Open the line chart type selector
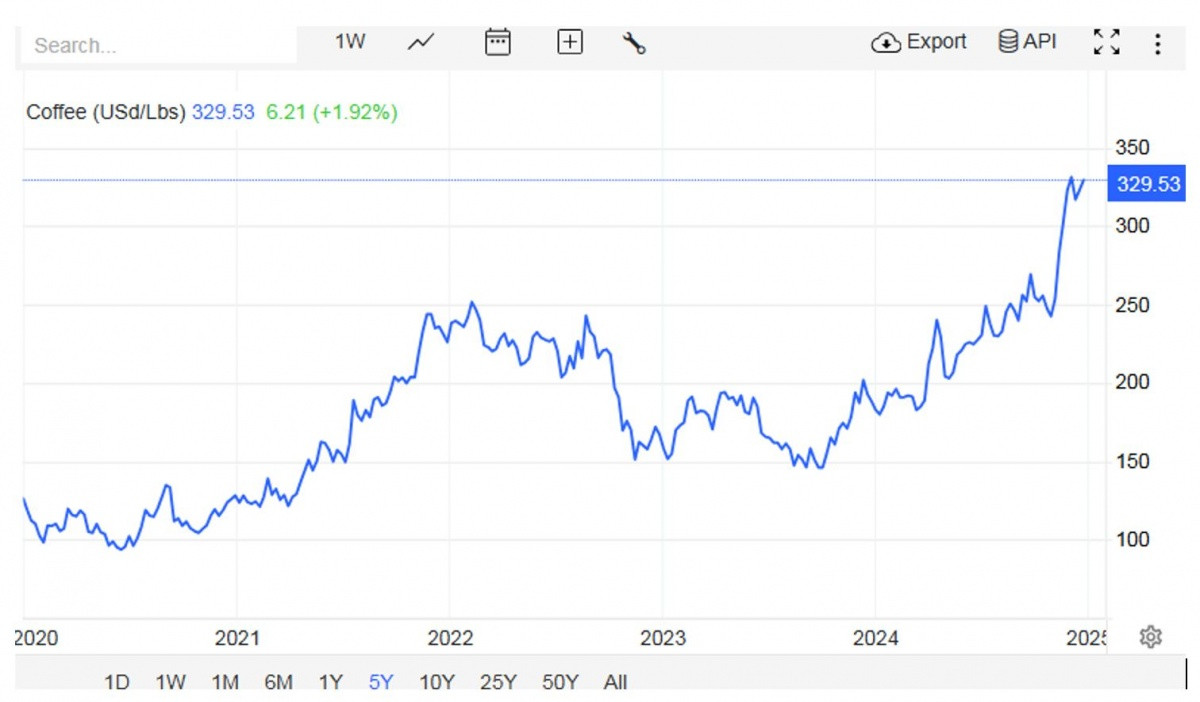 click(421, 42)
